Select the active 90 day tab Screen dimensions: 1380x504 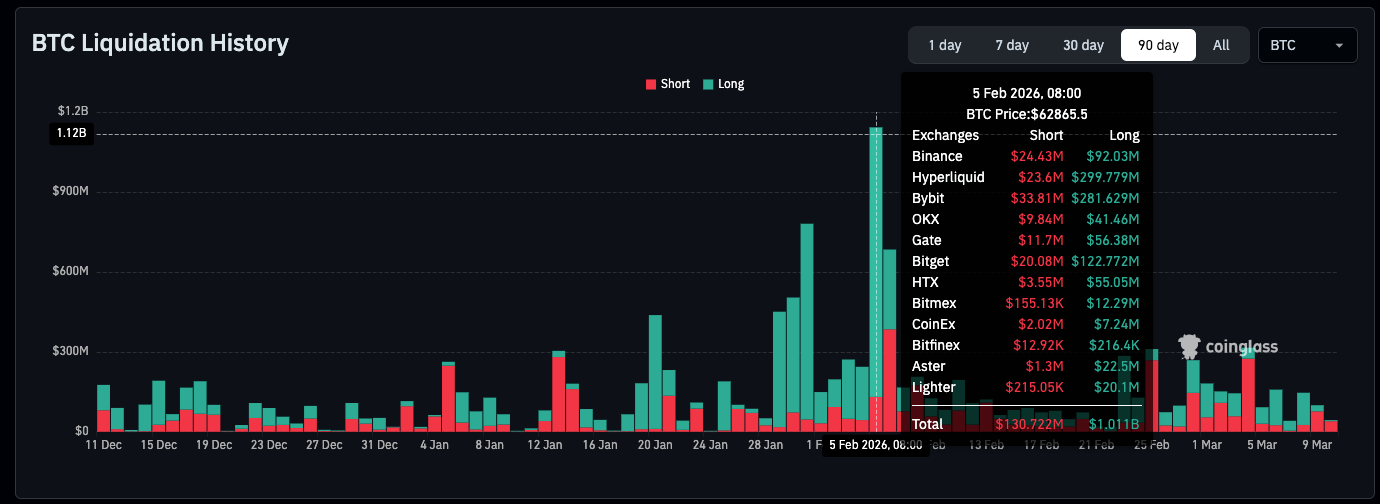pyautogui.click(x=1158, y=45)
